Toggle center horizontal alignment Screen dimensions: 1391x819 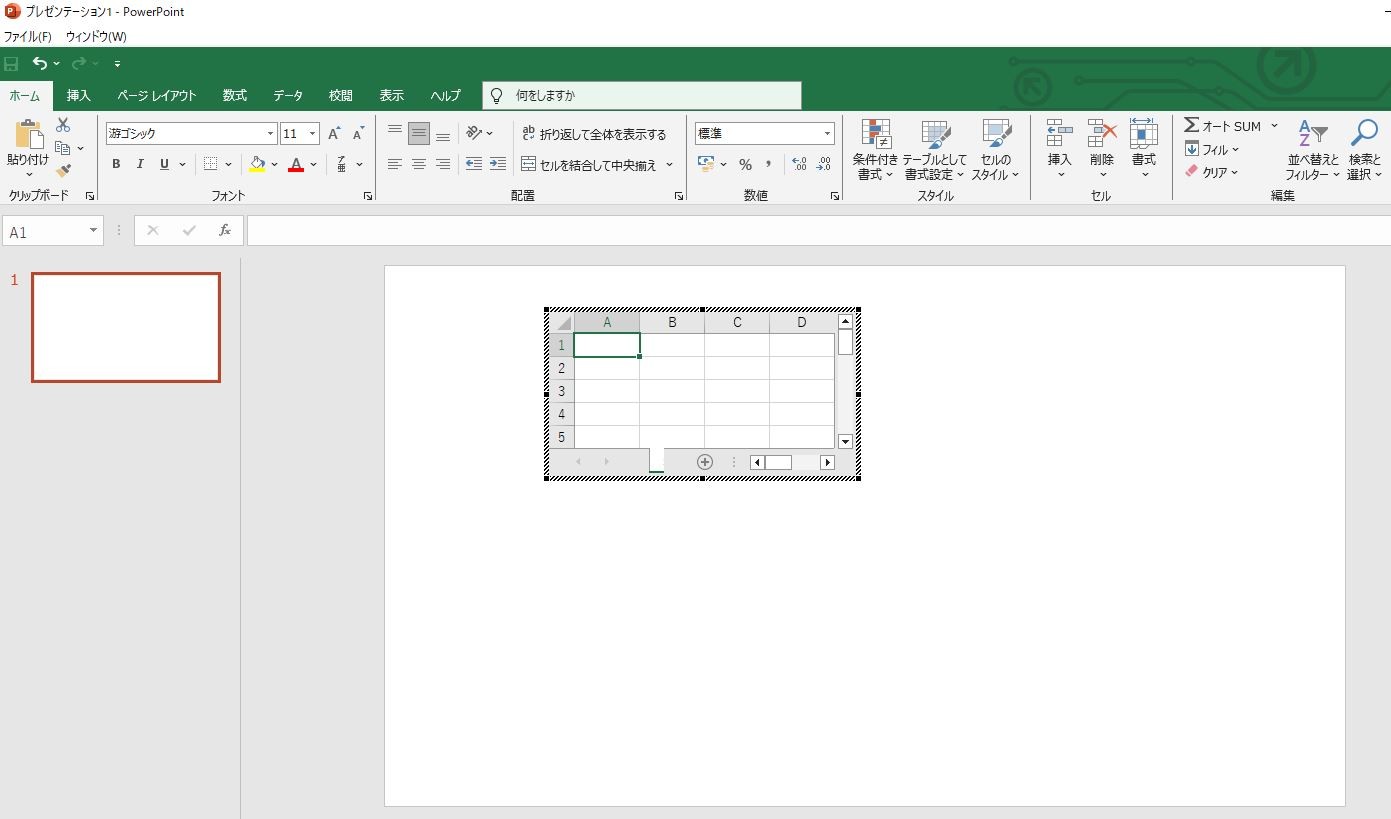point(419,164)
